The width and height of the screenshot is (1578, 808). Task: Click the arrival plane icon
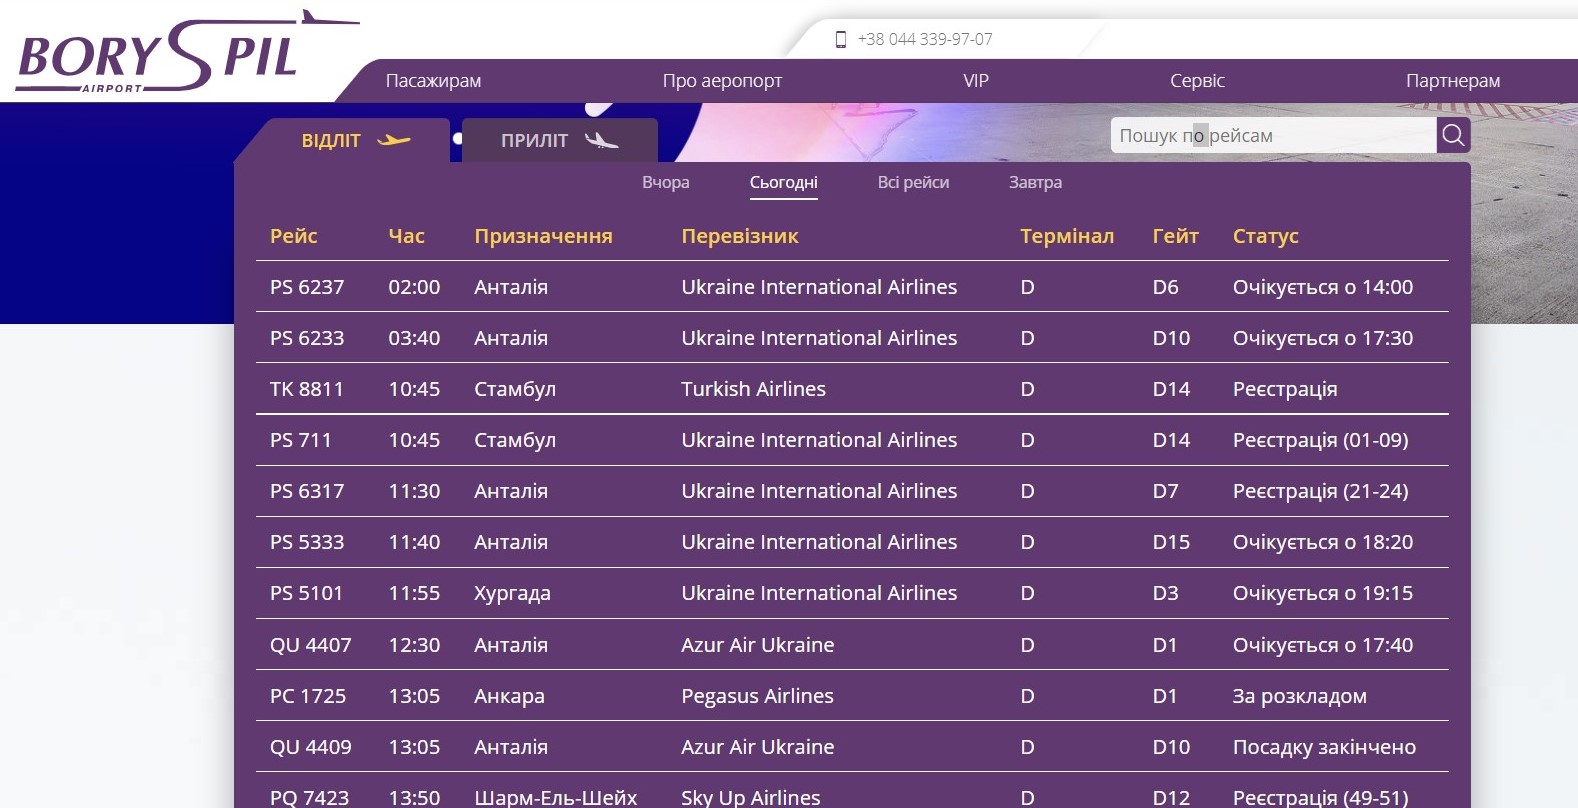601,140
